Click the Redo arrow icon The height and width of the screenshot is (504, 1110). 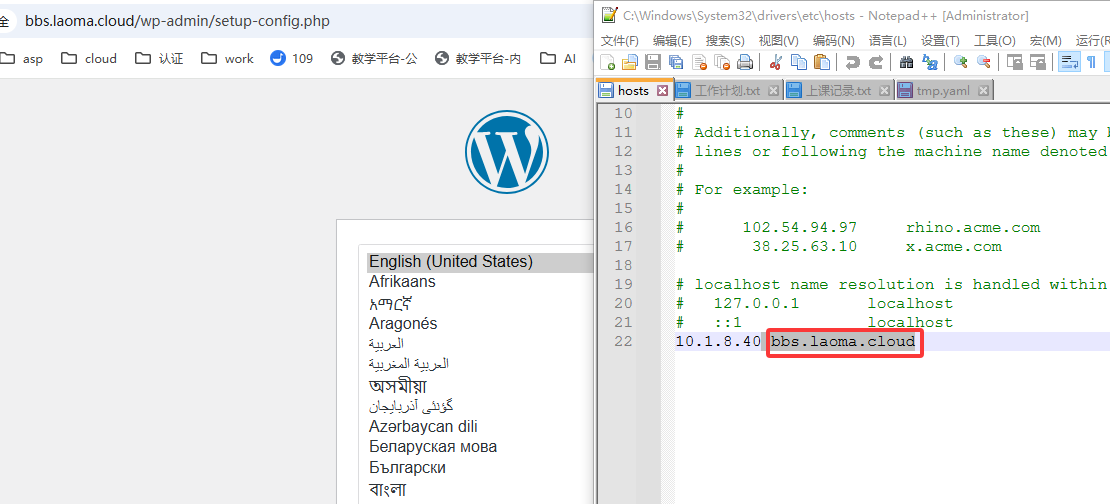pyautogui.click(x=876, y=62)
